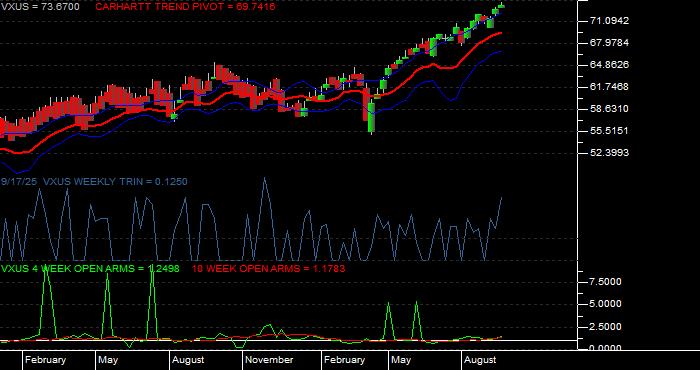Click the VXUS 4 WEEK OPEN ARMS label
The height and width of the screenshot is (370, 700).
click(91, 268)
